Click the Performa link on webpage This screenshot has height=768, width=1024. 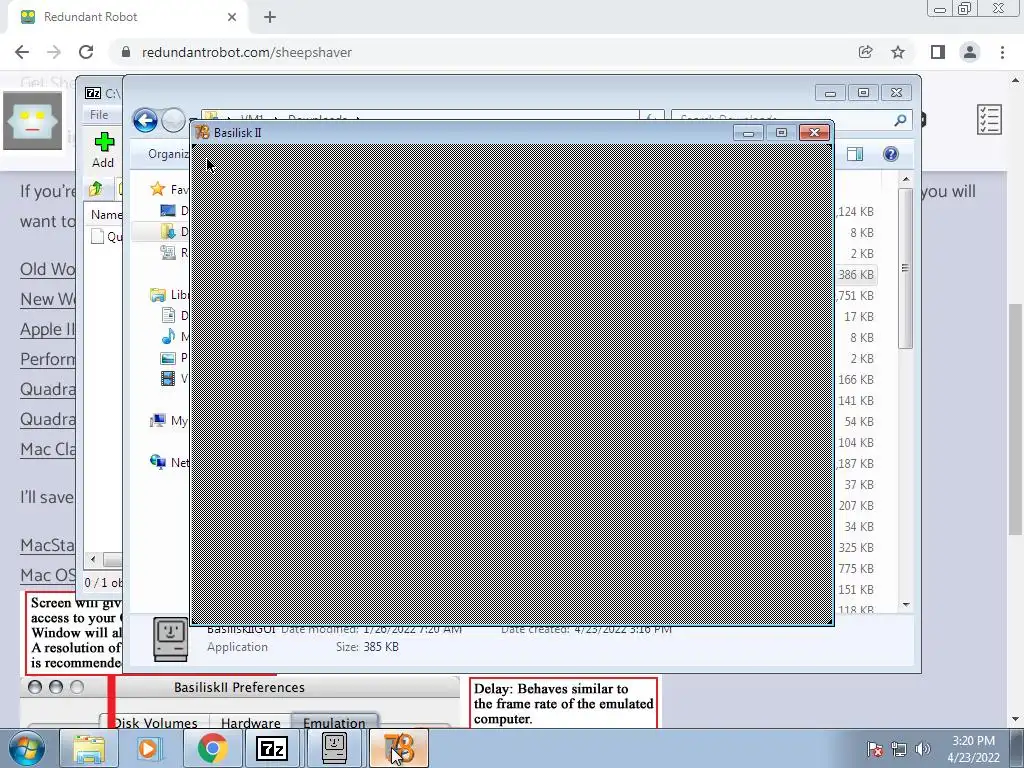coord(47,359)
